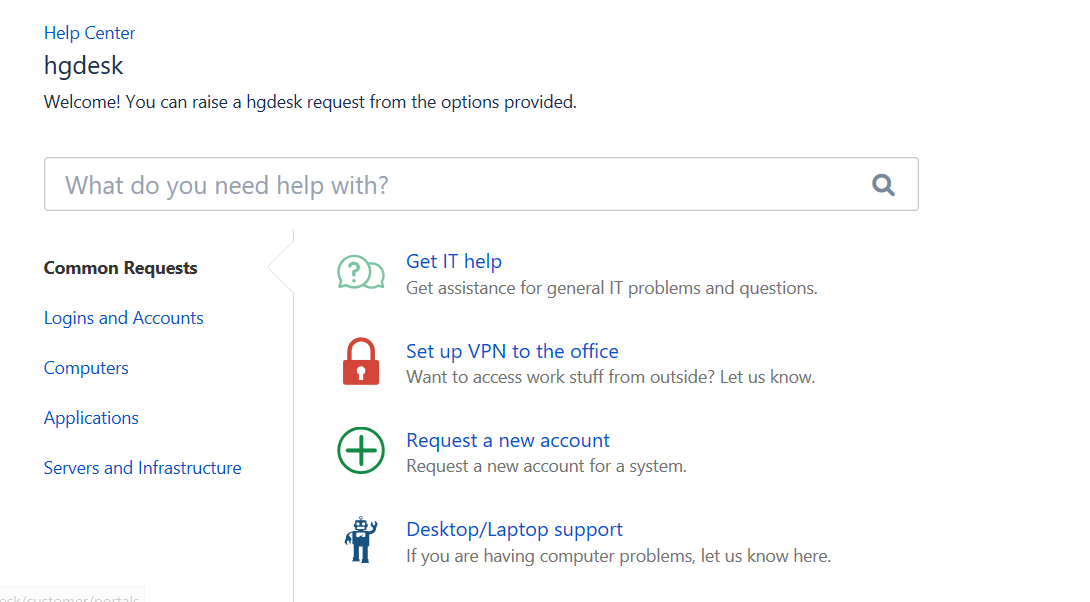This screenshot has width=1090, height=602.
Task: Click the "If you are having computer problems" description
Action: (618, 555)
